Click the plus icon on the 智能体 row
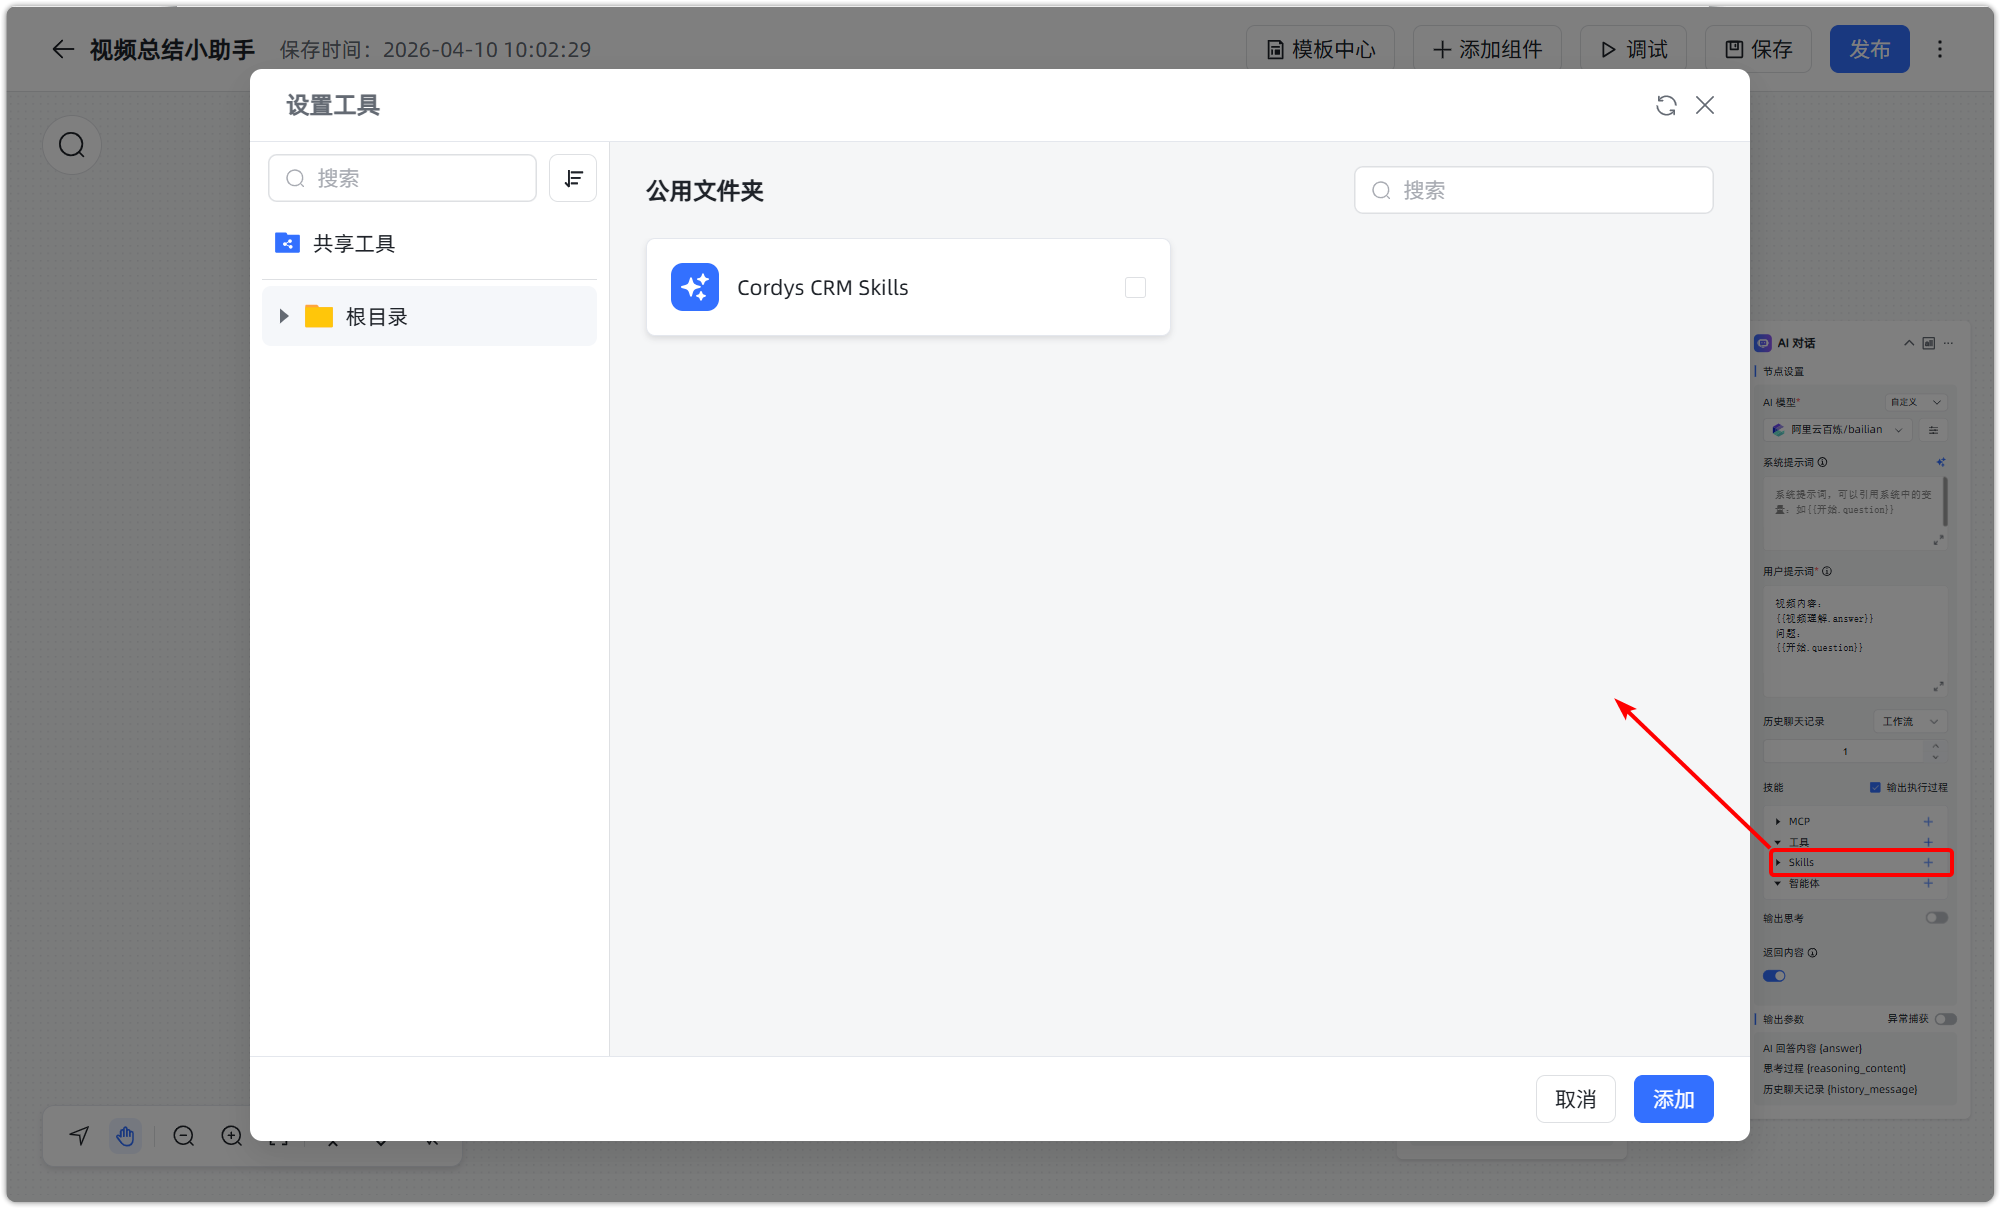 coord(1928,883)
